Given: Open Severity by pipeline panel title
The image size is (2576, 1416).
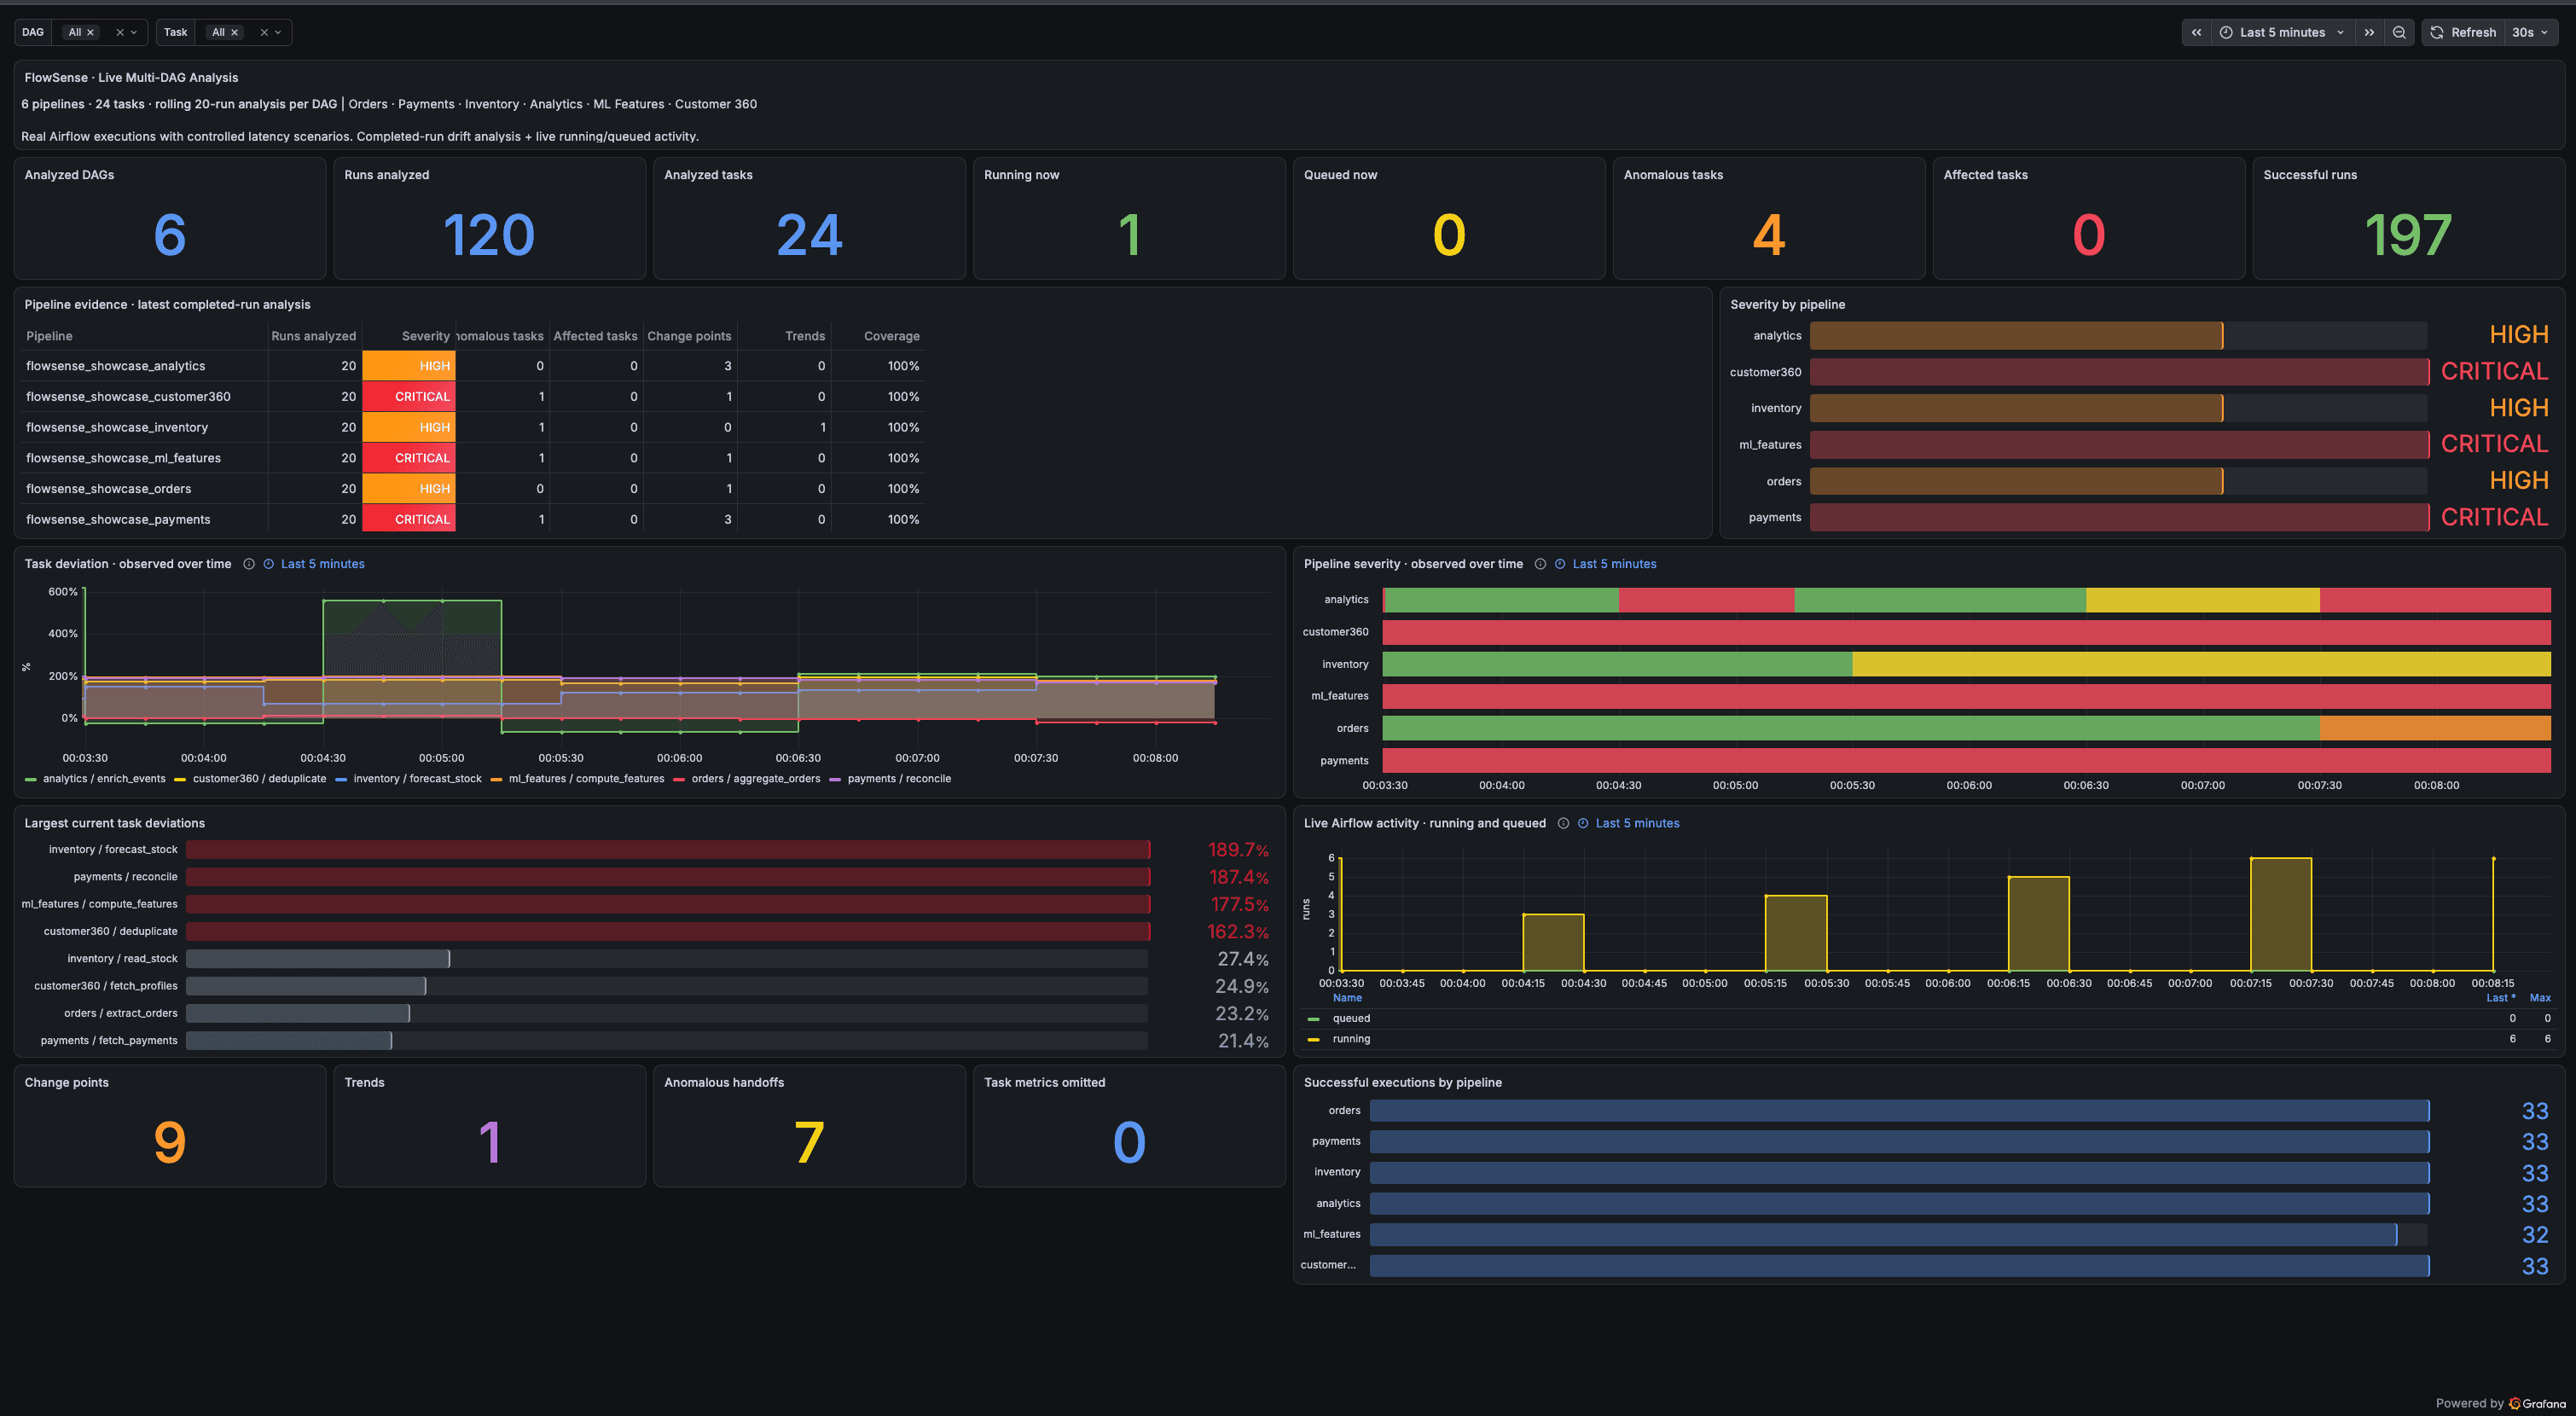Looking at the screenshot, I should [x=1787, y=305].
